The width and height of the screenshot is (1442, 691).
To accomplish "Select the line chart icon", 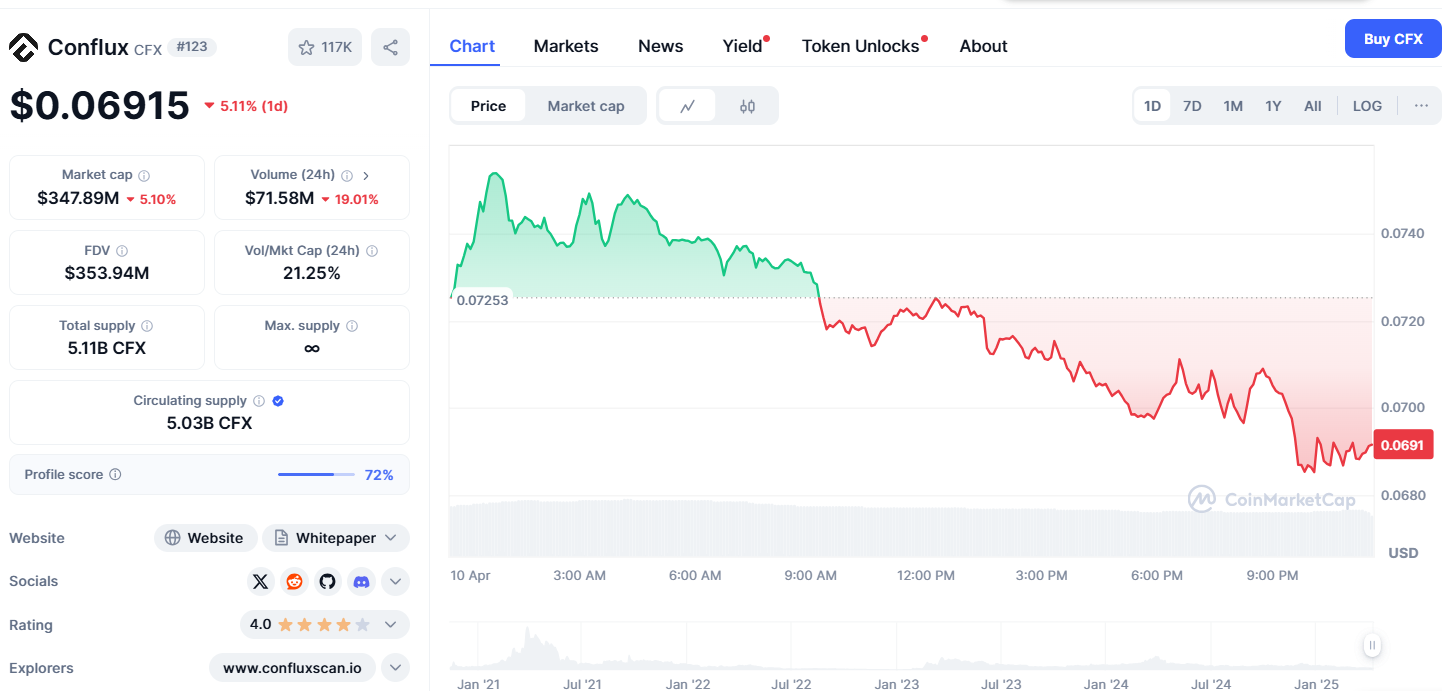I will (x=688, y=105).
